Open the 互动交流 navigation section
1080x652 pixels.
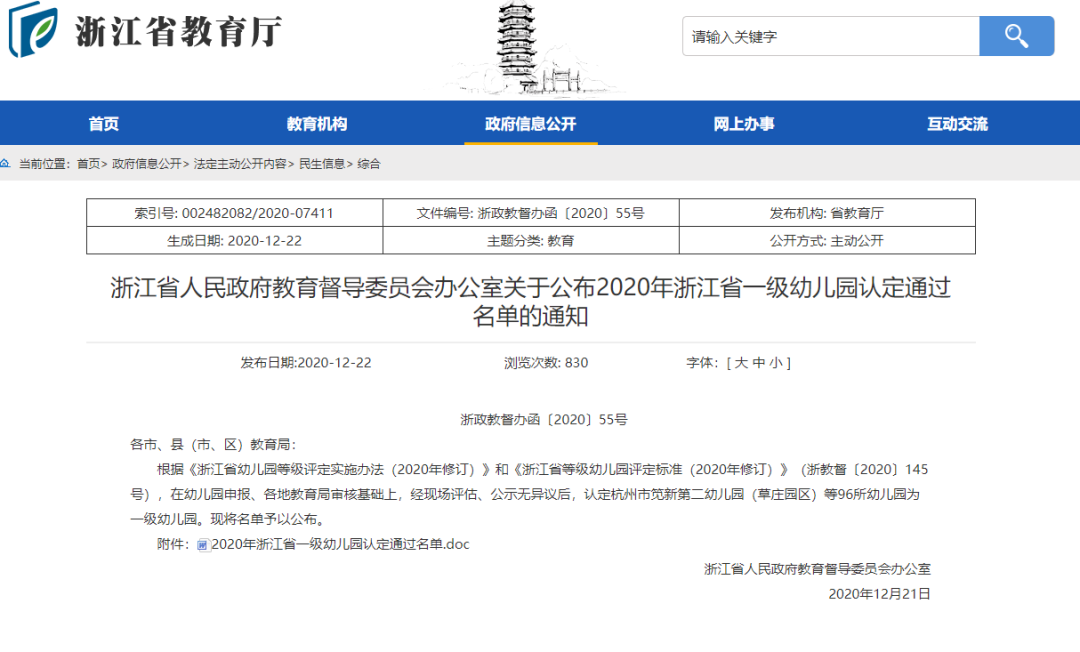pyautogui.click(x=956, y=122)
